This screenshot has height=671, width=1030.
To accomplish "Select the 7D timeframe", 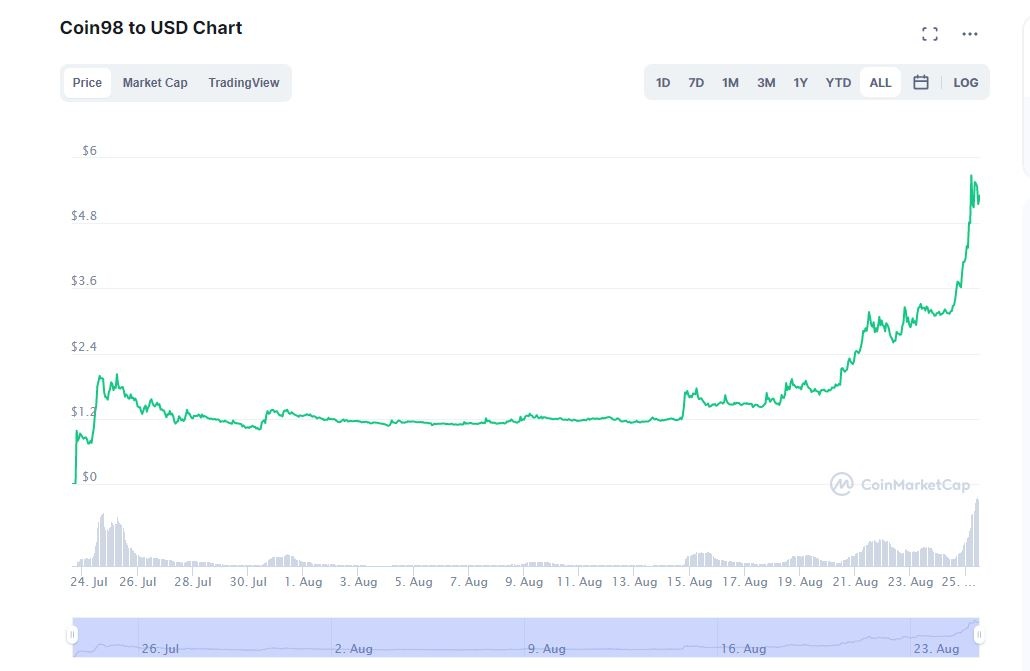I will click(x=696, y=82).
